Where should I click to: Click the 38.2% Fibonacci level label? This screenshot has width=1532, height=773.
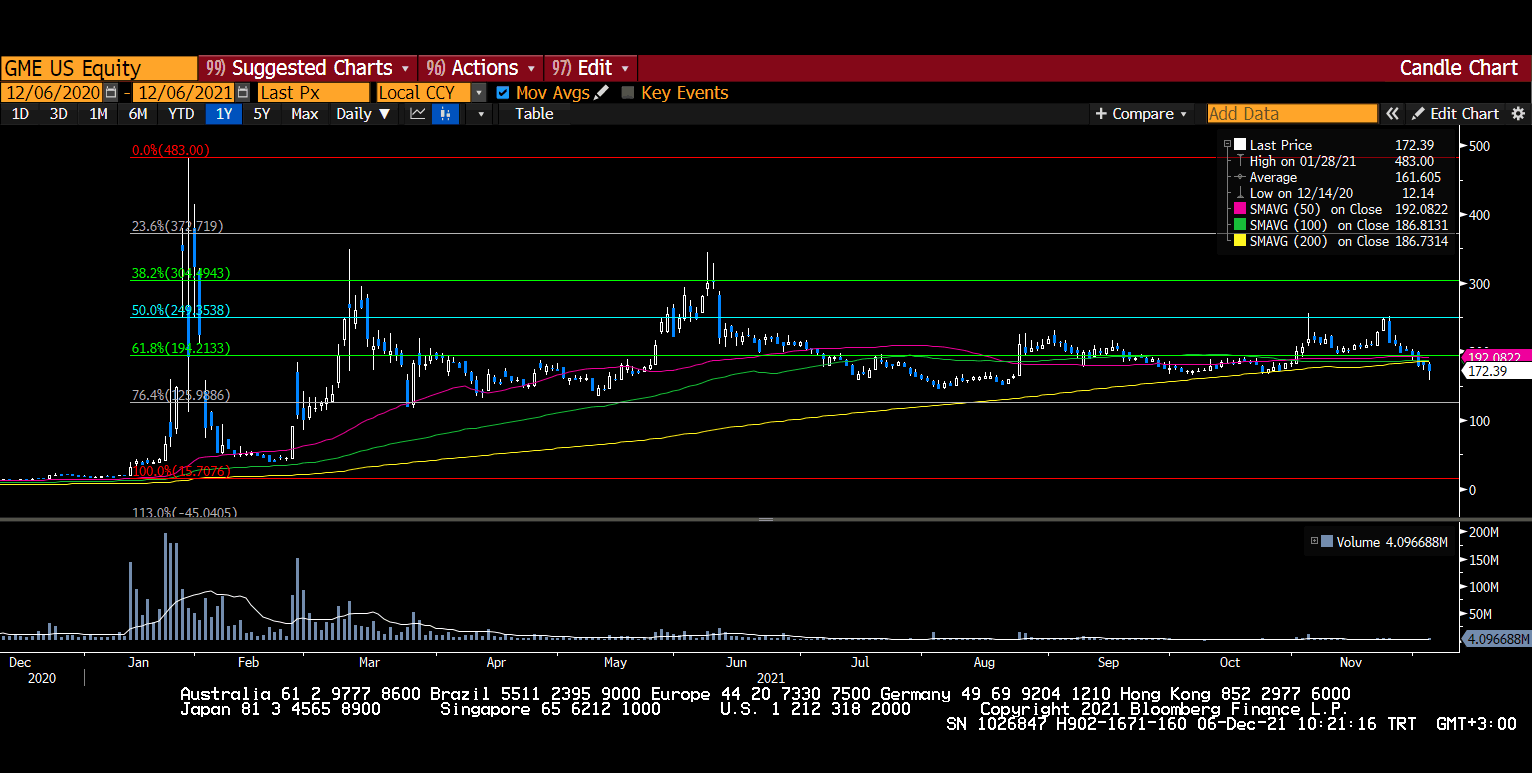[x=181, y=273]
